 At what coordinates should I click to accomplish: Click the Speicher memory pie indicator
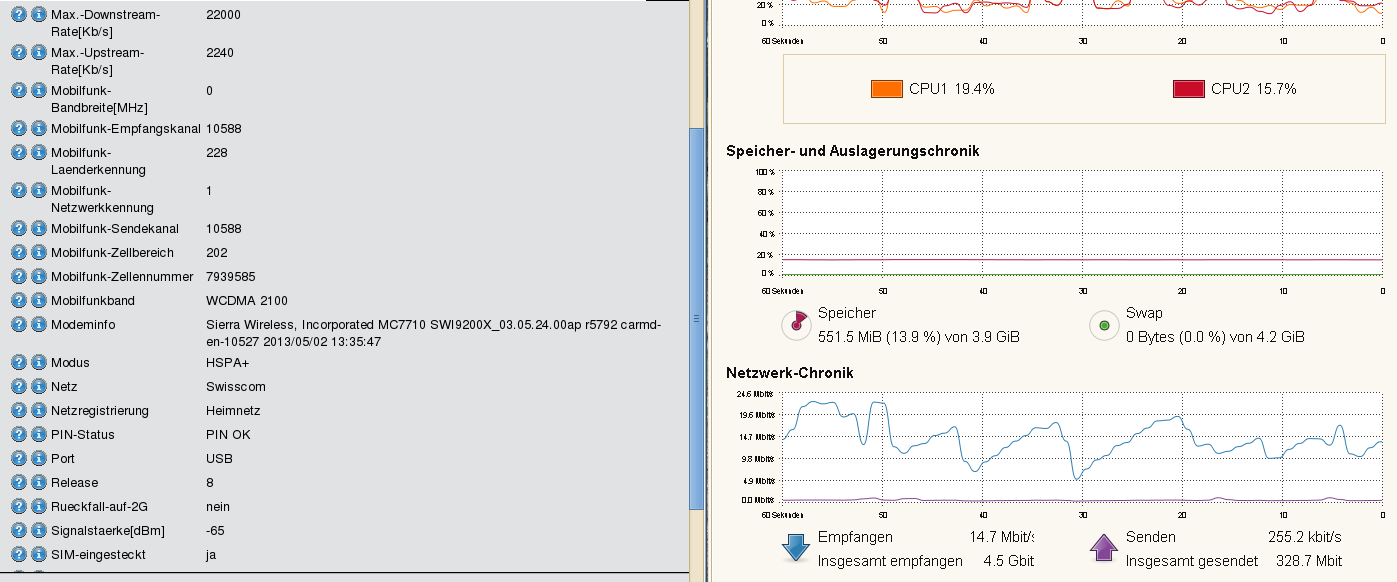(795, 324)
